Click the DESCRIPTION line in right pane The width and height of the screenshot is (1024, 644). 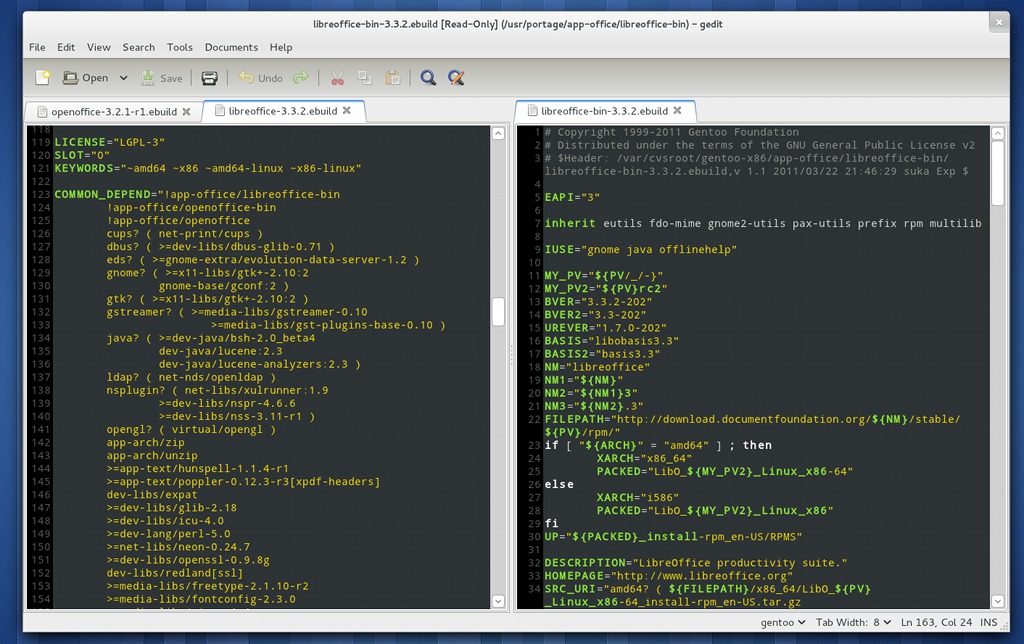(x=696, y=562)
